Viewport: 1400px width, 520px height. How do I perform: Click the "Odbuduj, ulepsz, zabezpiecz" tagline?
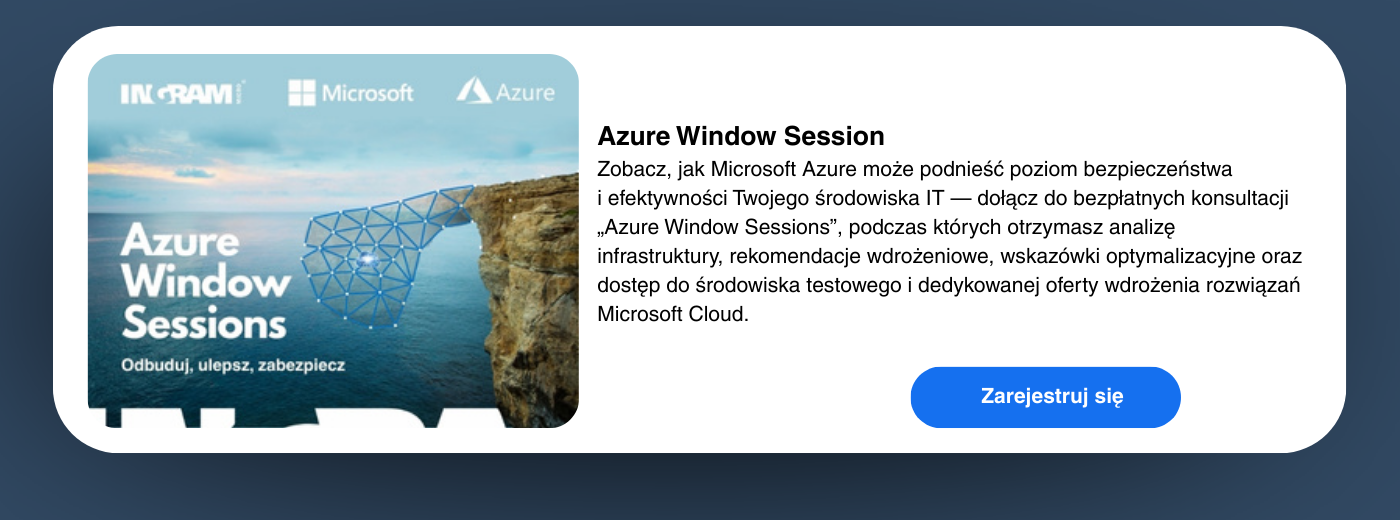click(233, 365)
